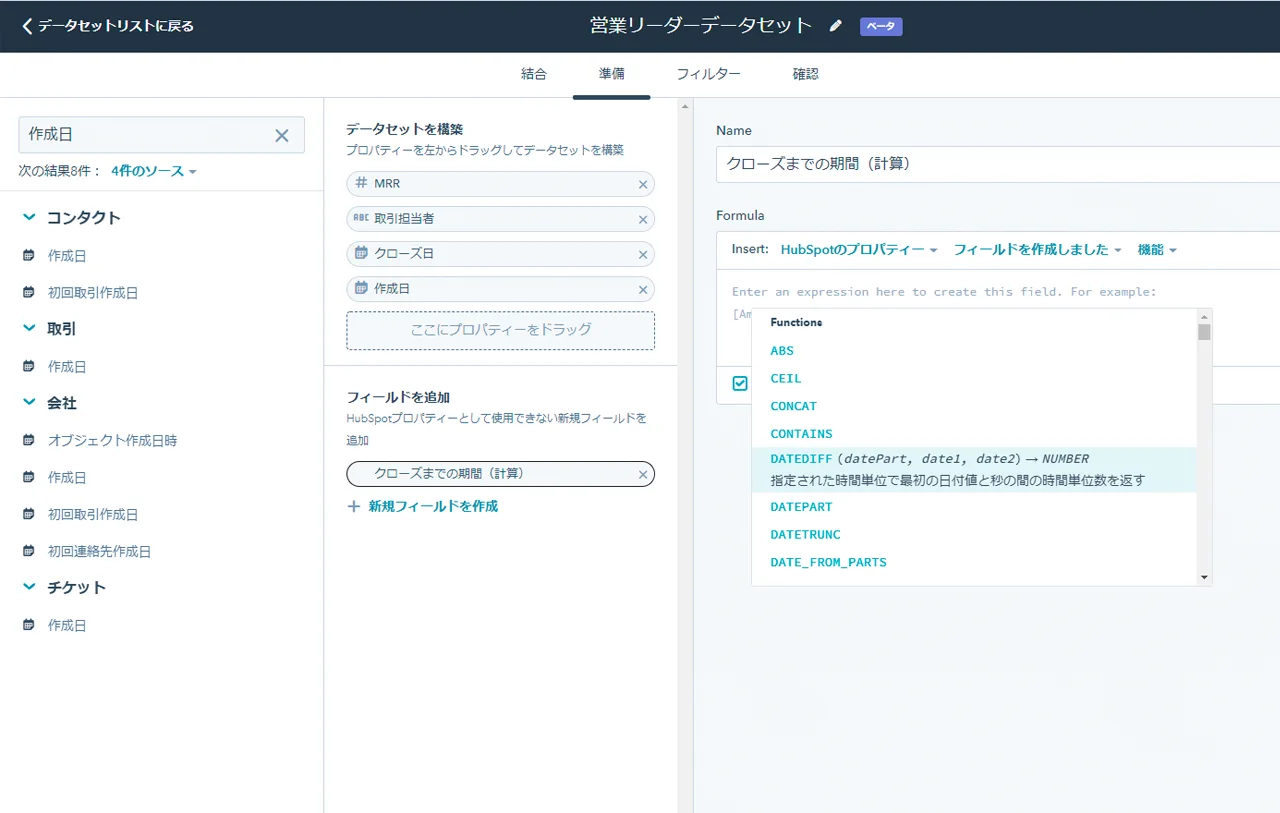Click the MRR number type icon
The height and width of the screenshot is (813, 1280).
[x=361, y=184]
